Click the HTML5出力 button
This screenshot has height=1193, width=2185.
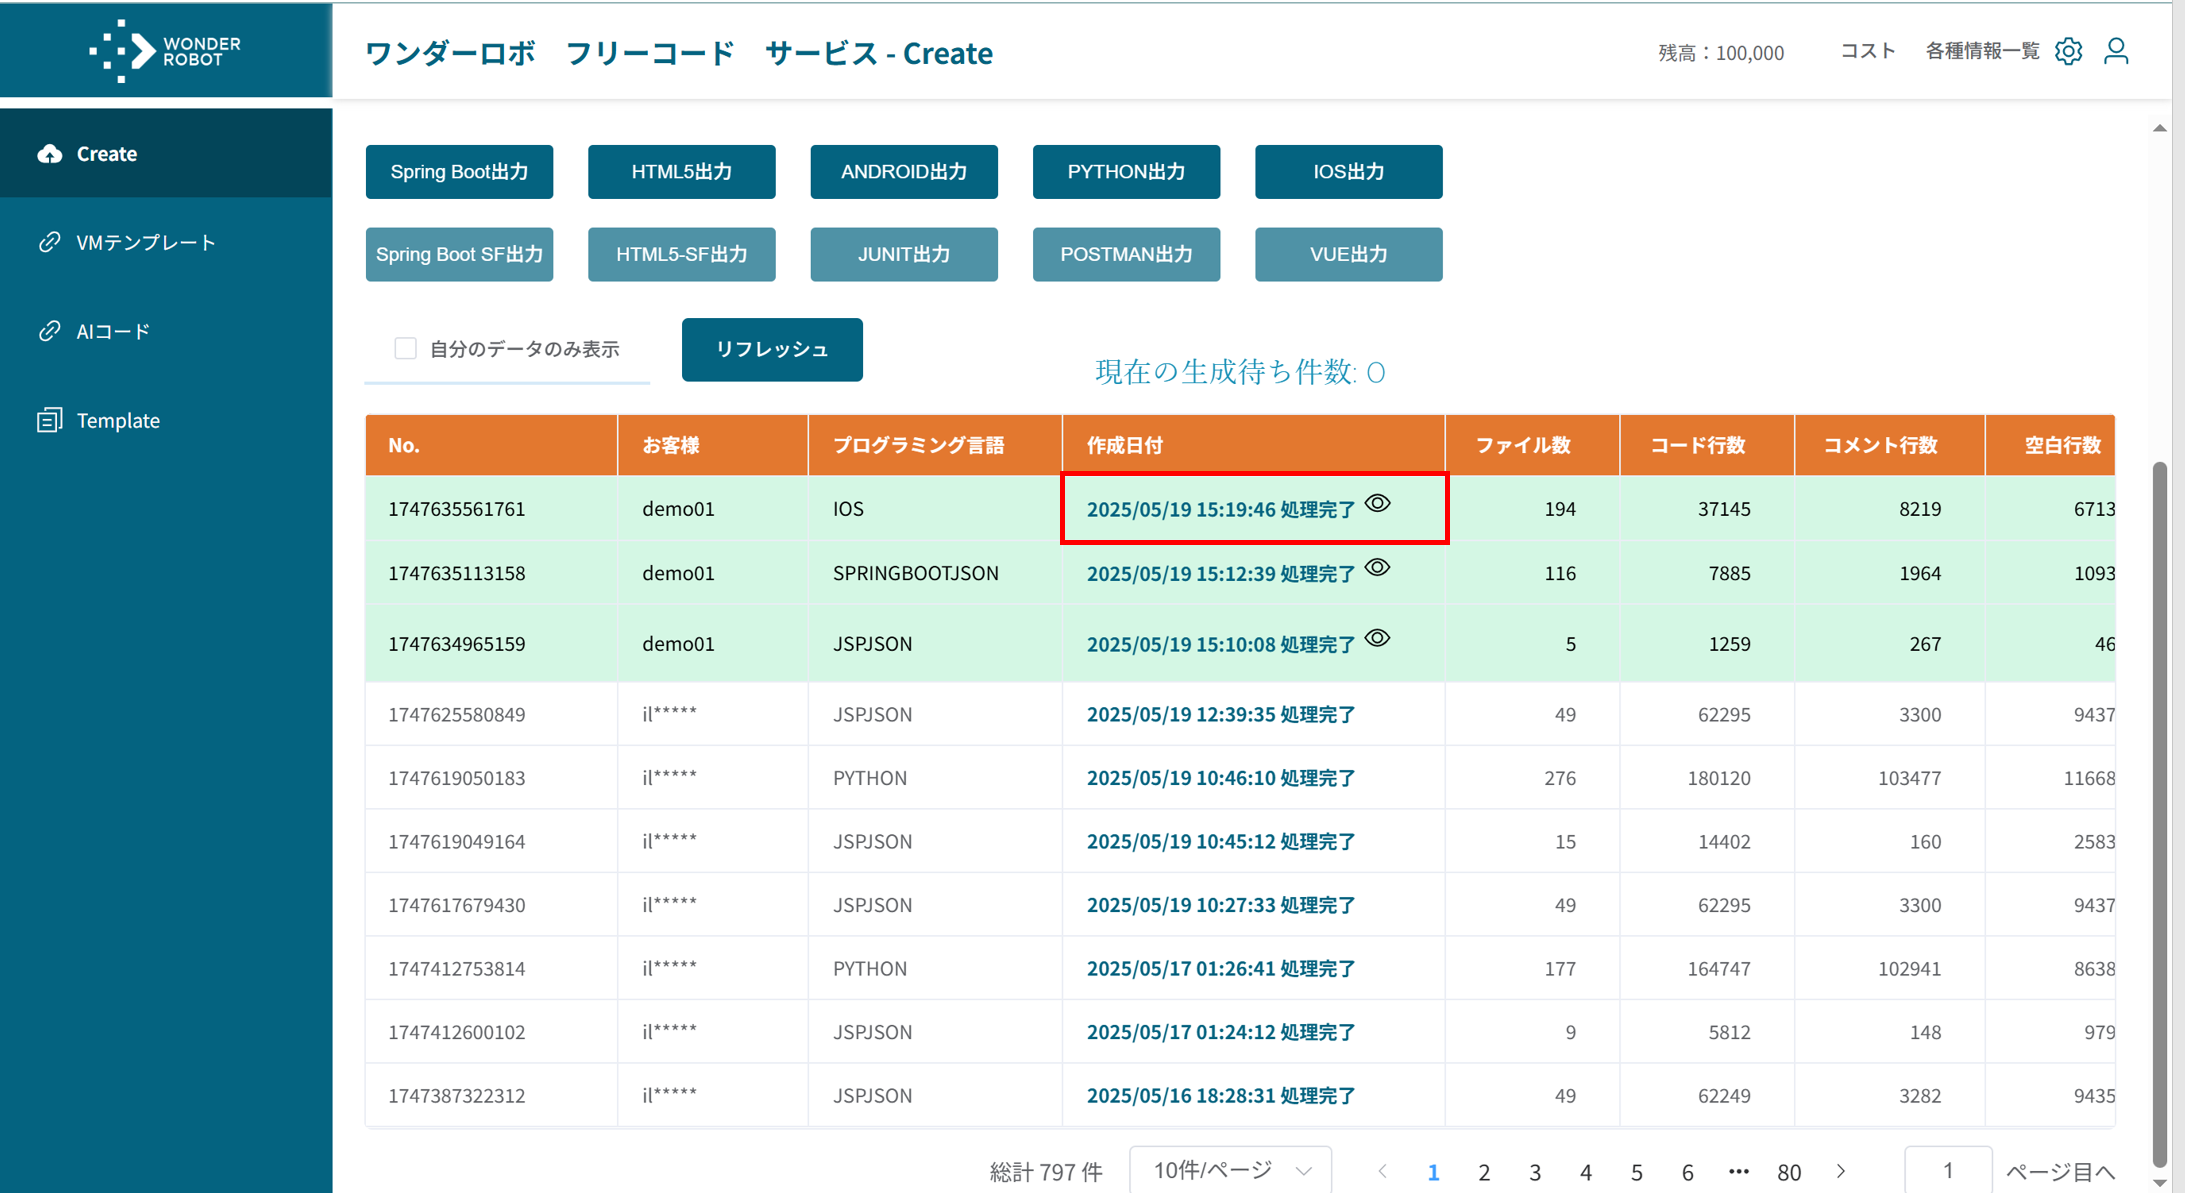click(682, 172)
